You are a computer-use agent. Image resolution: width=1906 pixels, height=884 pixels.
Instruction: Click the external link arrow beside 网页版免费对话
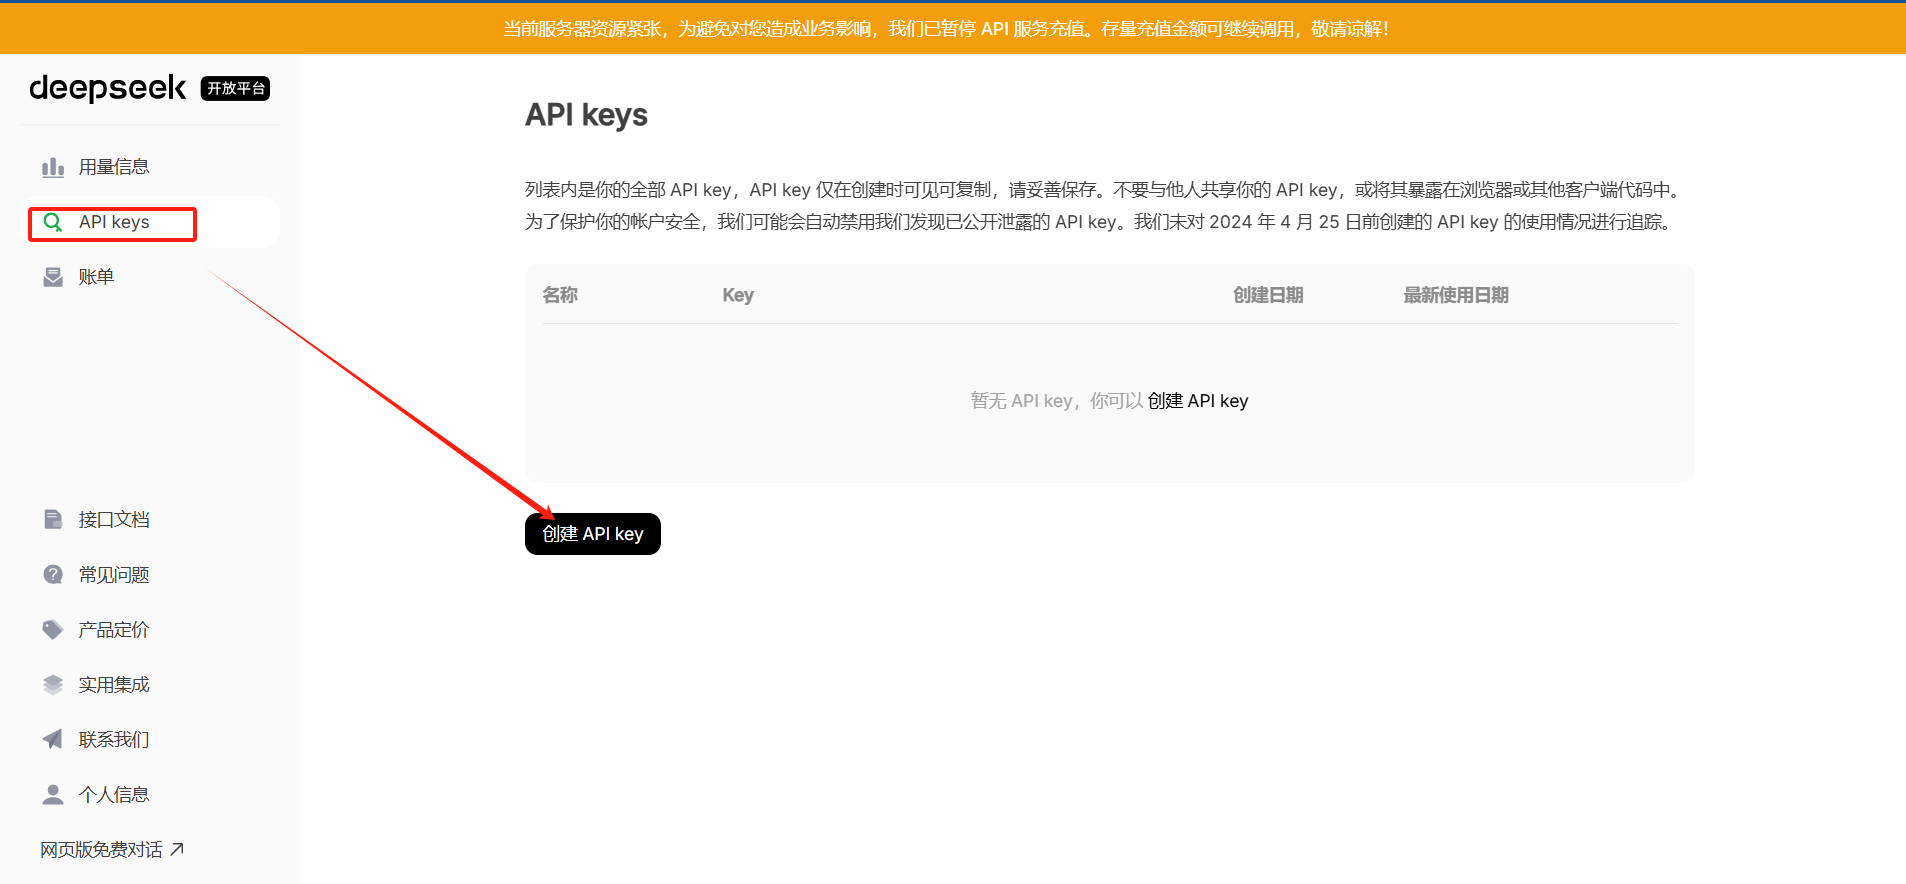pyautogui.click(x=177, y=849)
